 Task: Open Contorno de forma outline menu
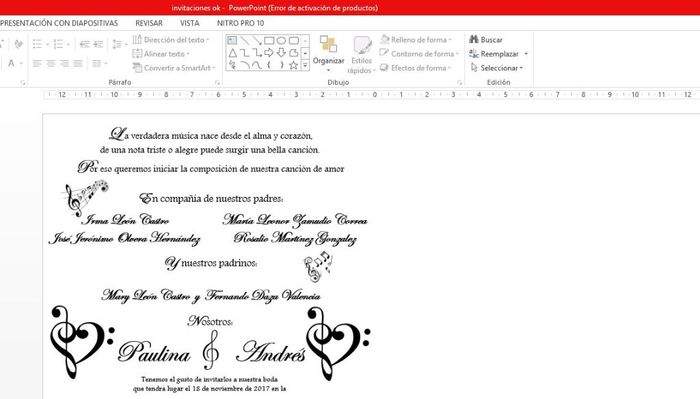[419, 54]
